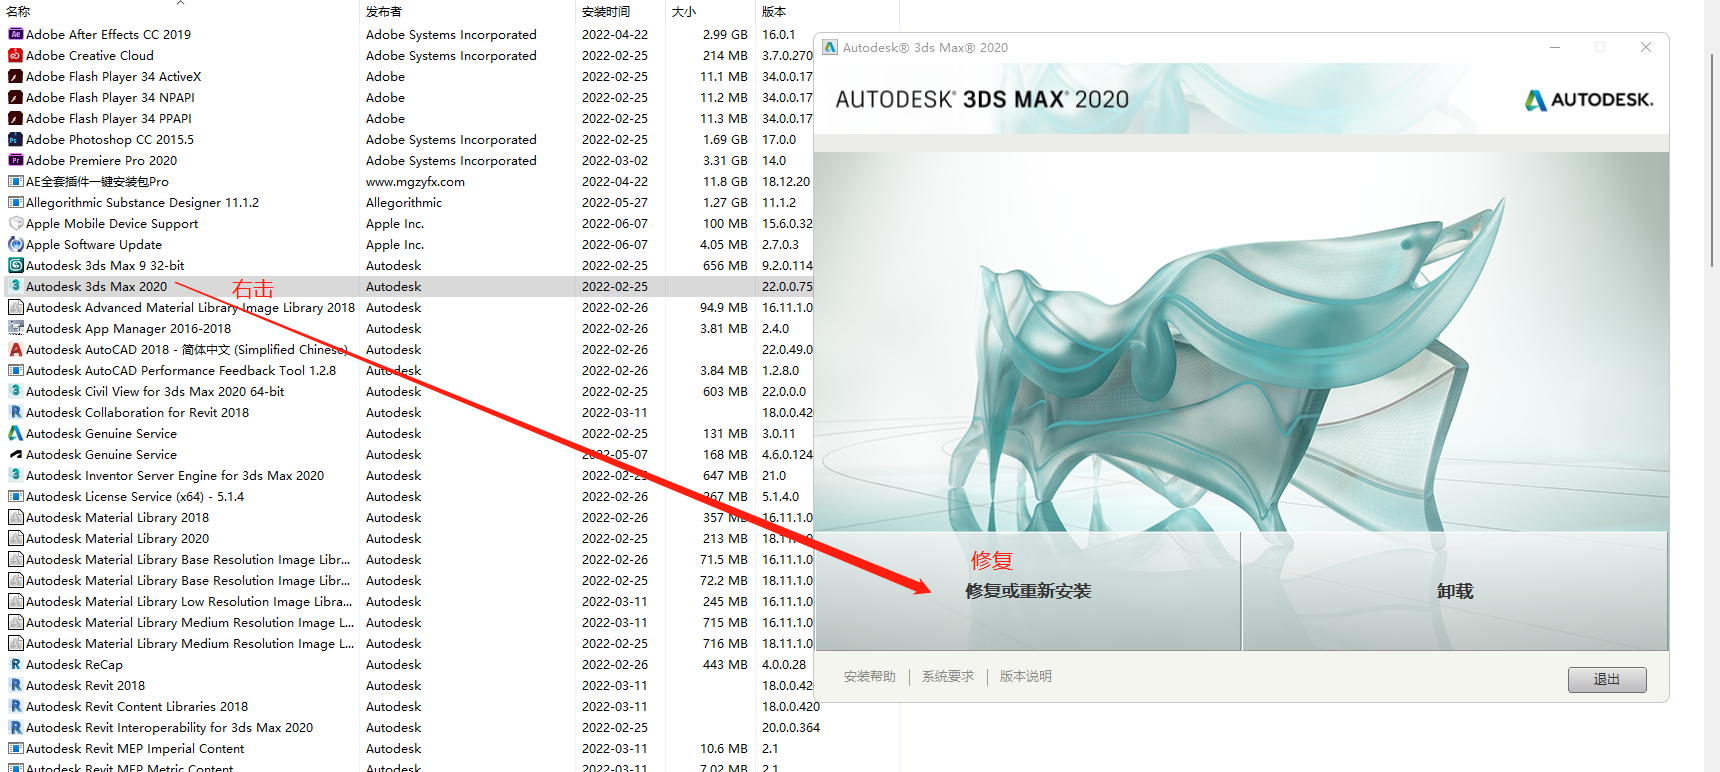Click the Allegorithmic publisher cell
The width and height of the screenshot is (1720, 772).
click(404, 202)
